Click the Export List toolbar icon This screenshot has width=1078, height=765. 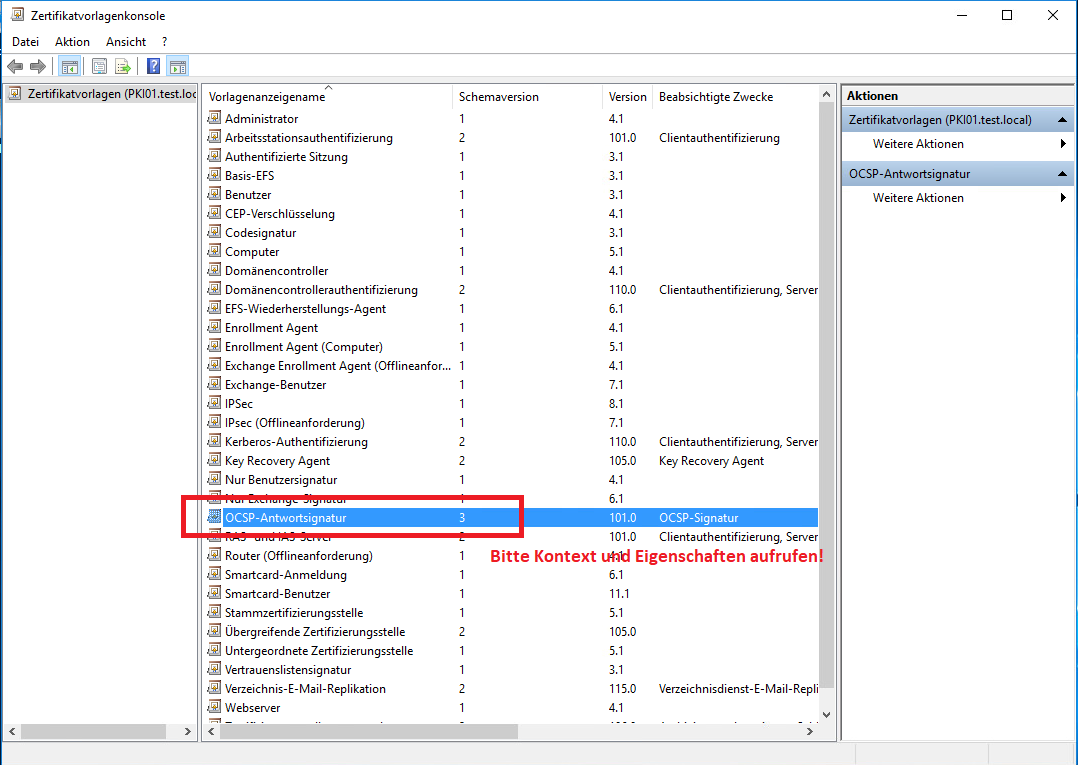123,67
